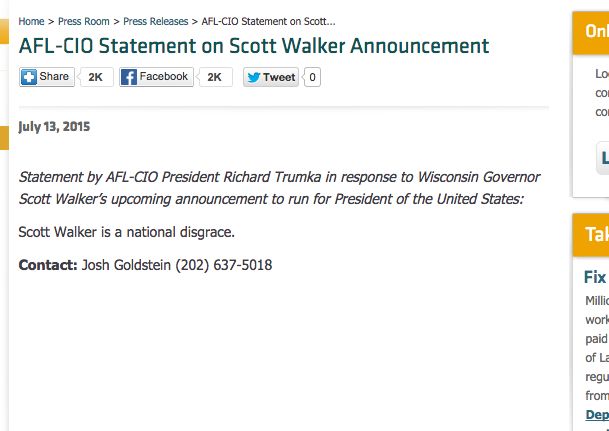Open the Share count bubble showing 2K
Viewport: 609px width, 431px height.
[95, 77]
